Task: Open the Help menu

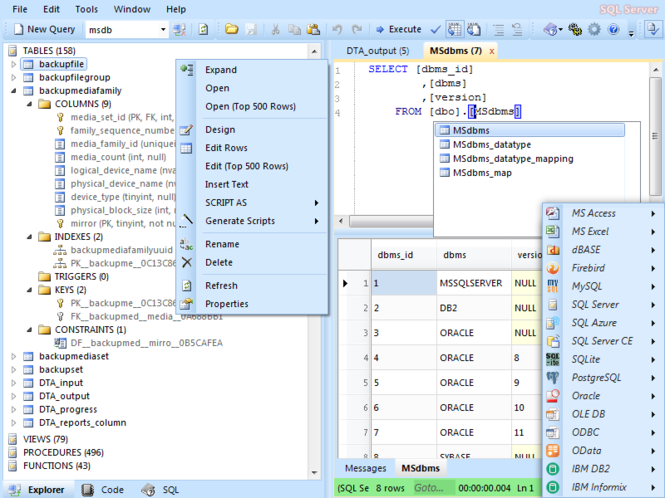Action: tap(176, 9)
